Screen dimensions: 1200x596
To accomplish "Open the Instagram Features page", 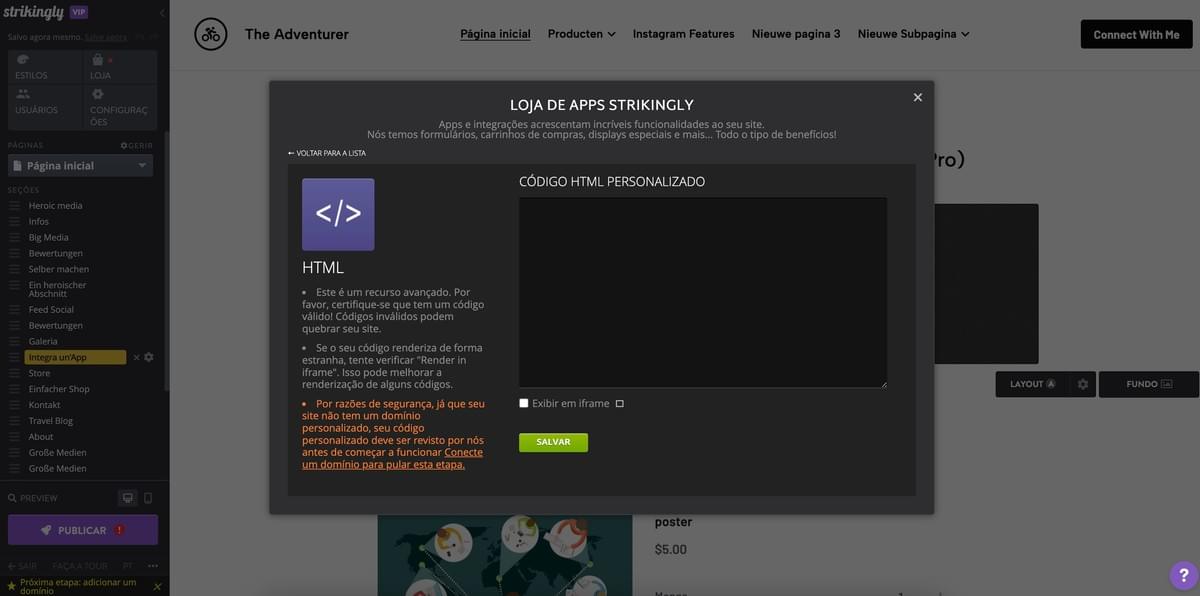I will click(x=684, y=34).
